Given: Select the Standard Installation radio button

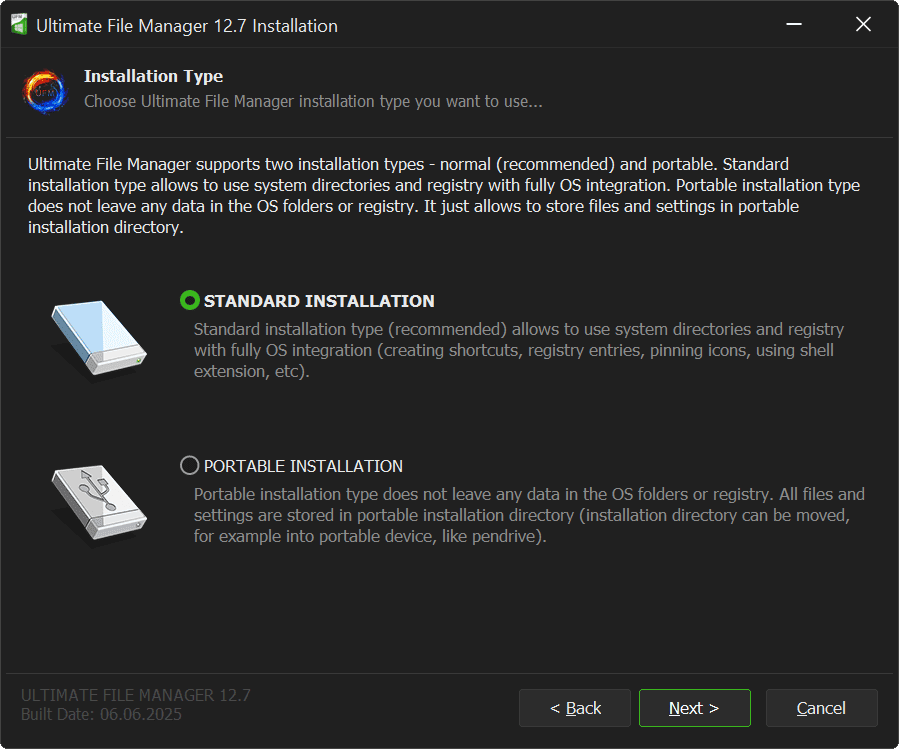Looking at the screenshot, I should tap(189, 300).
